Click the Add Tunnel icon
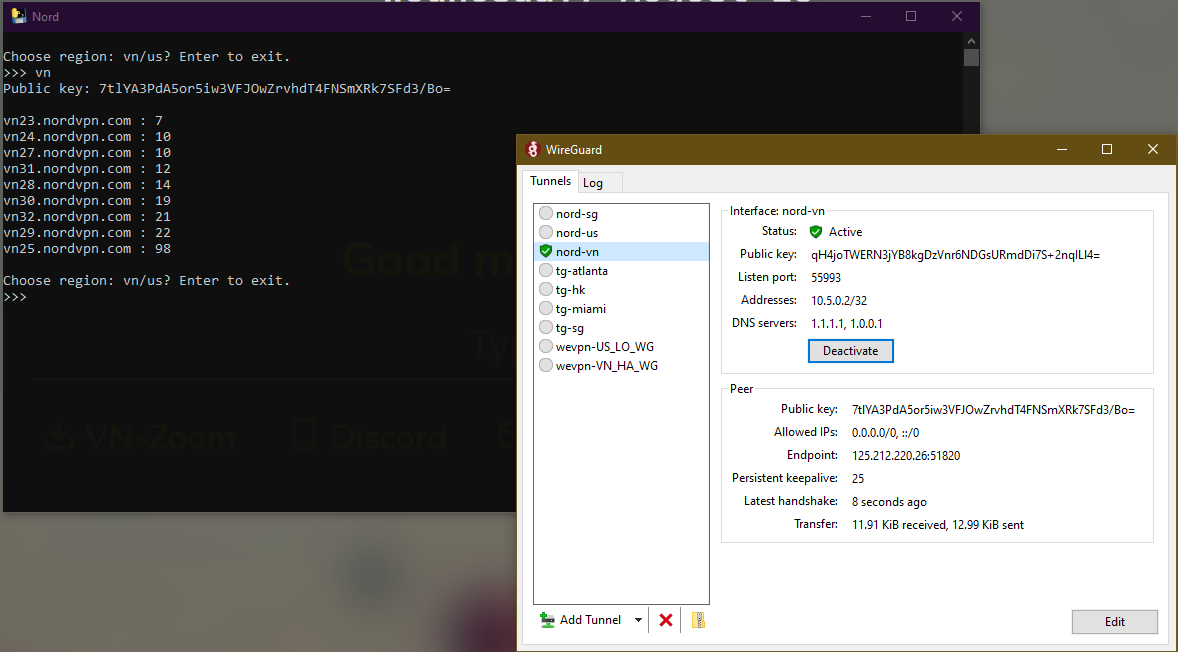This screenshot has height=652, width=1178. point(548,620)
